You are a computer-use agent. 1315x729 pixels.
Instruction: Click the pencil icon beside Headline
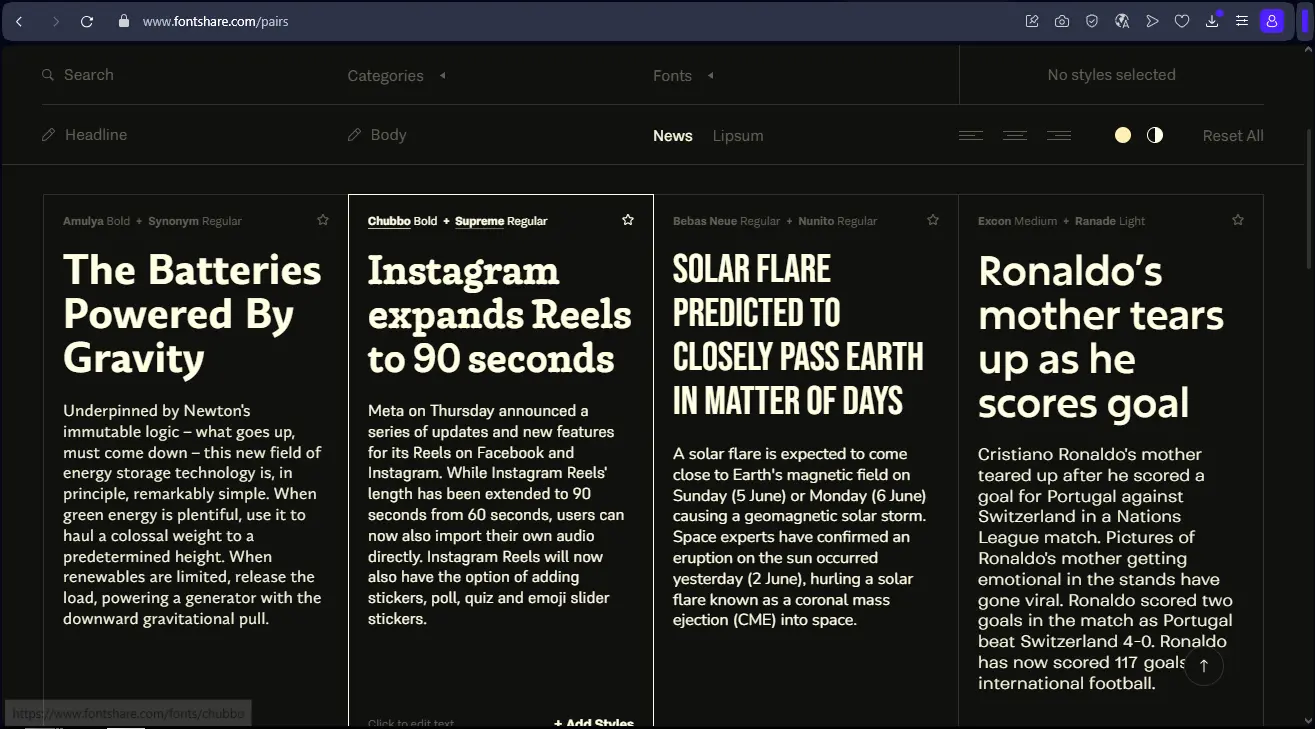pyautogui.click(x=48, y=134)
